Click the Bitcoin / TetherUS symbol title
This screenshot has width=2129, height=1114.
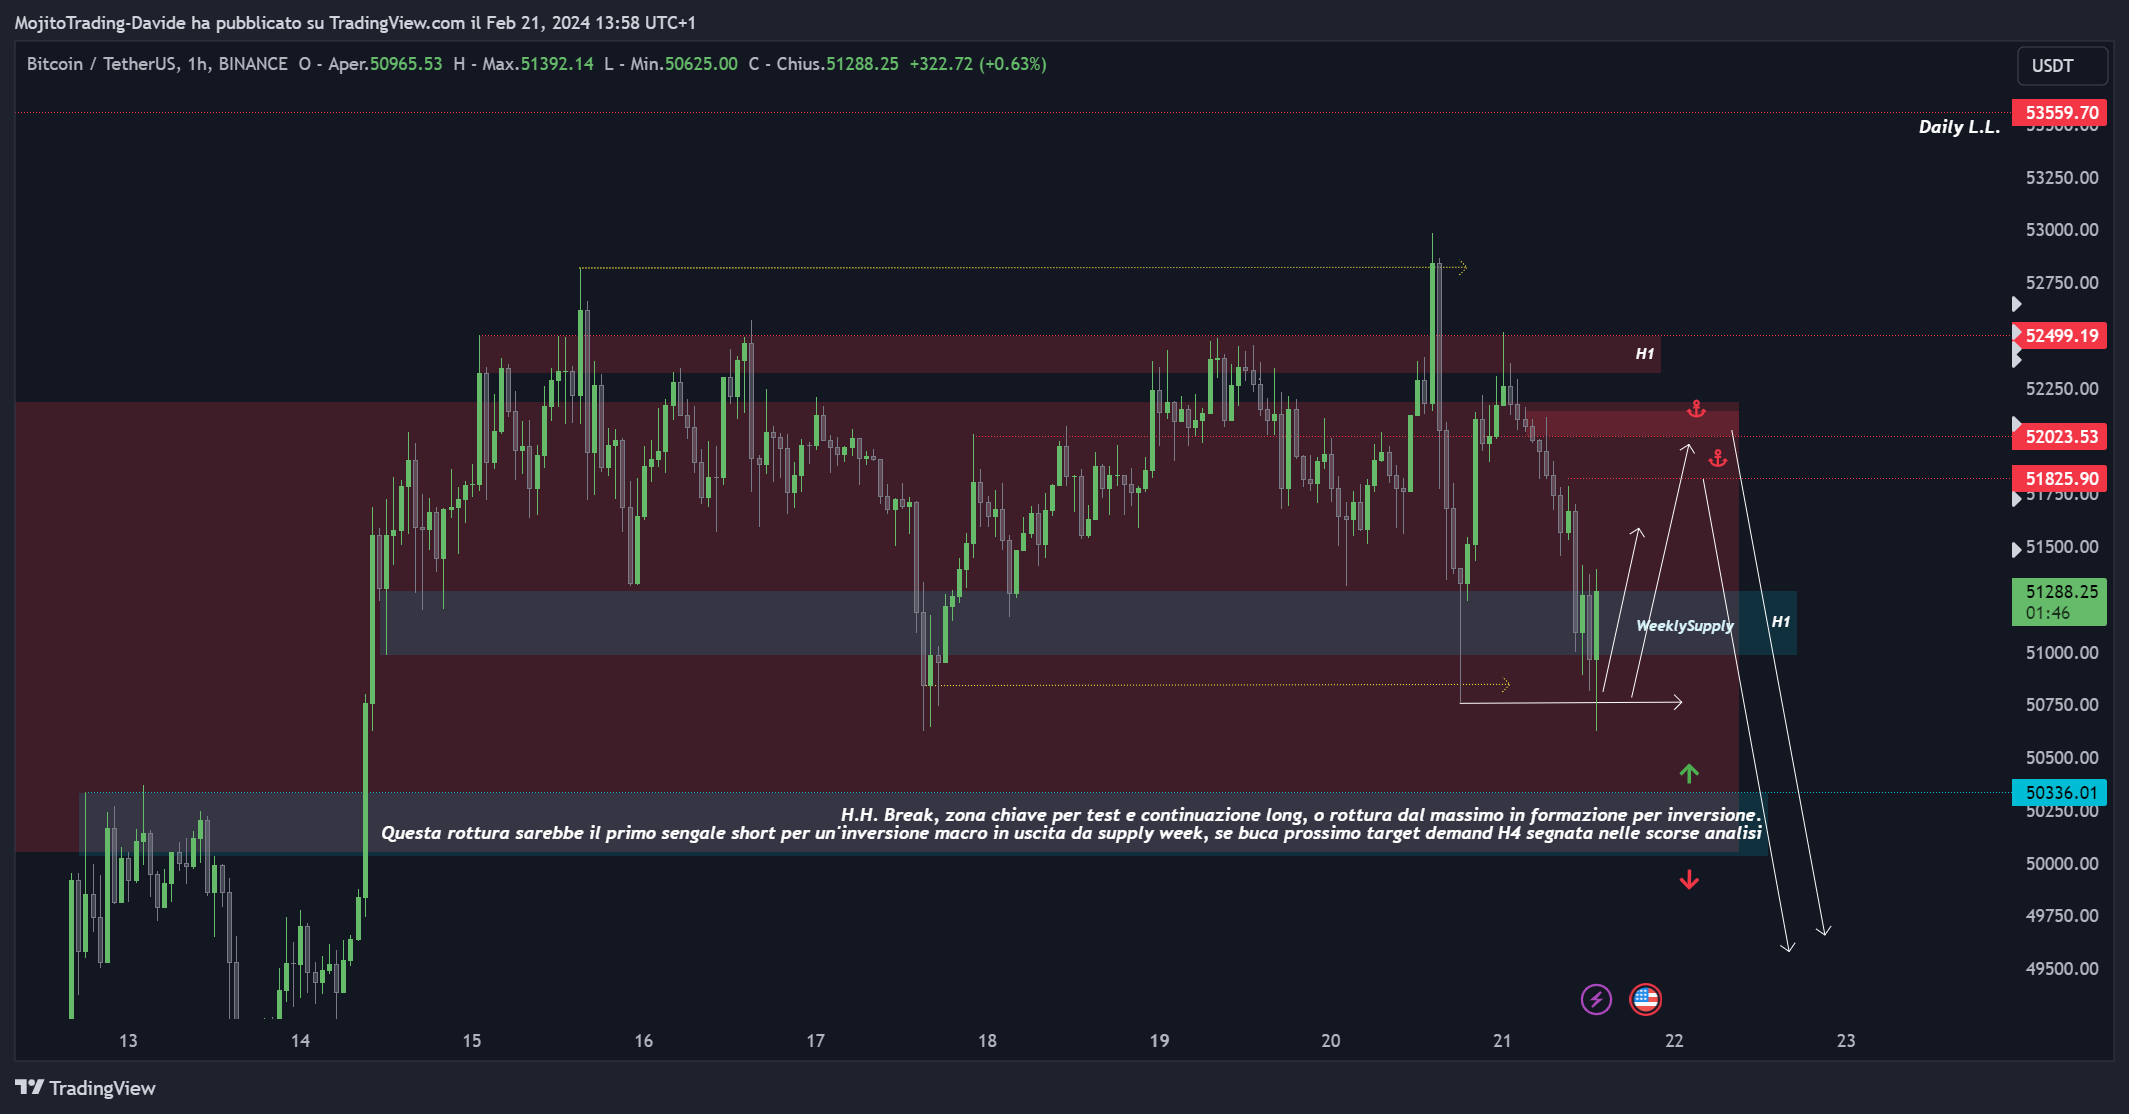click(x=157, y=64)
